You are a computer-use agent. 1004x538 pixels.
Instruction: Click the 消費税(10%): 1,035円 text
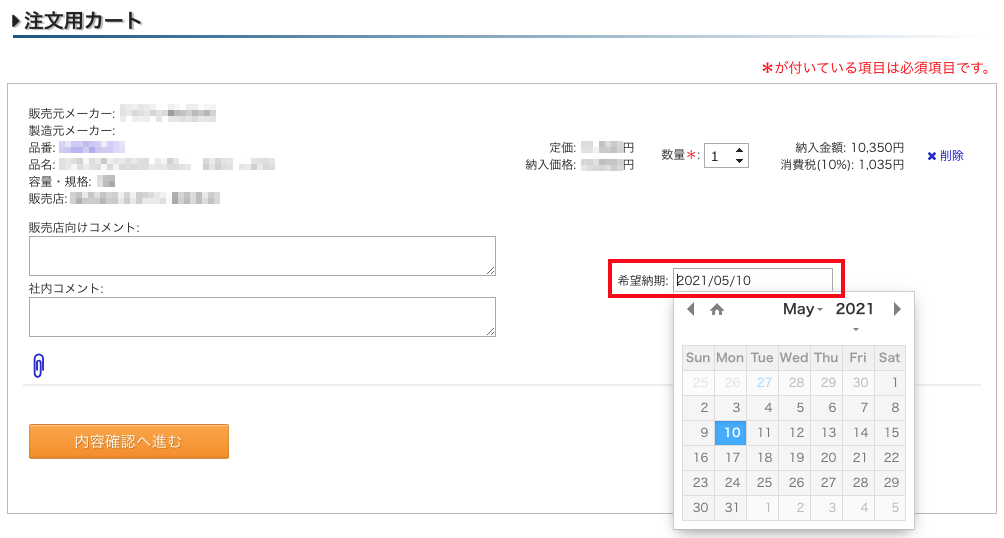point(842,165)
